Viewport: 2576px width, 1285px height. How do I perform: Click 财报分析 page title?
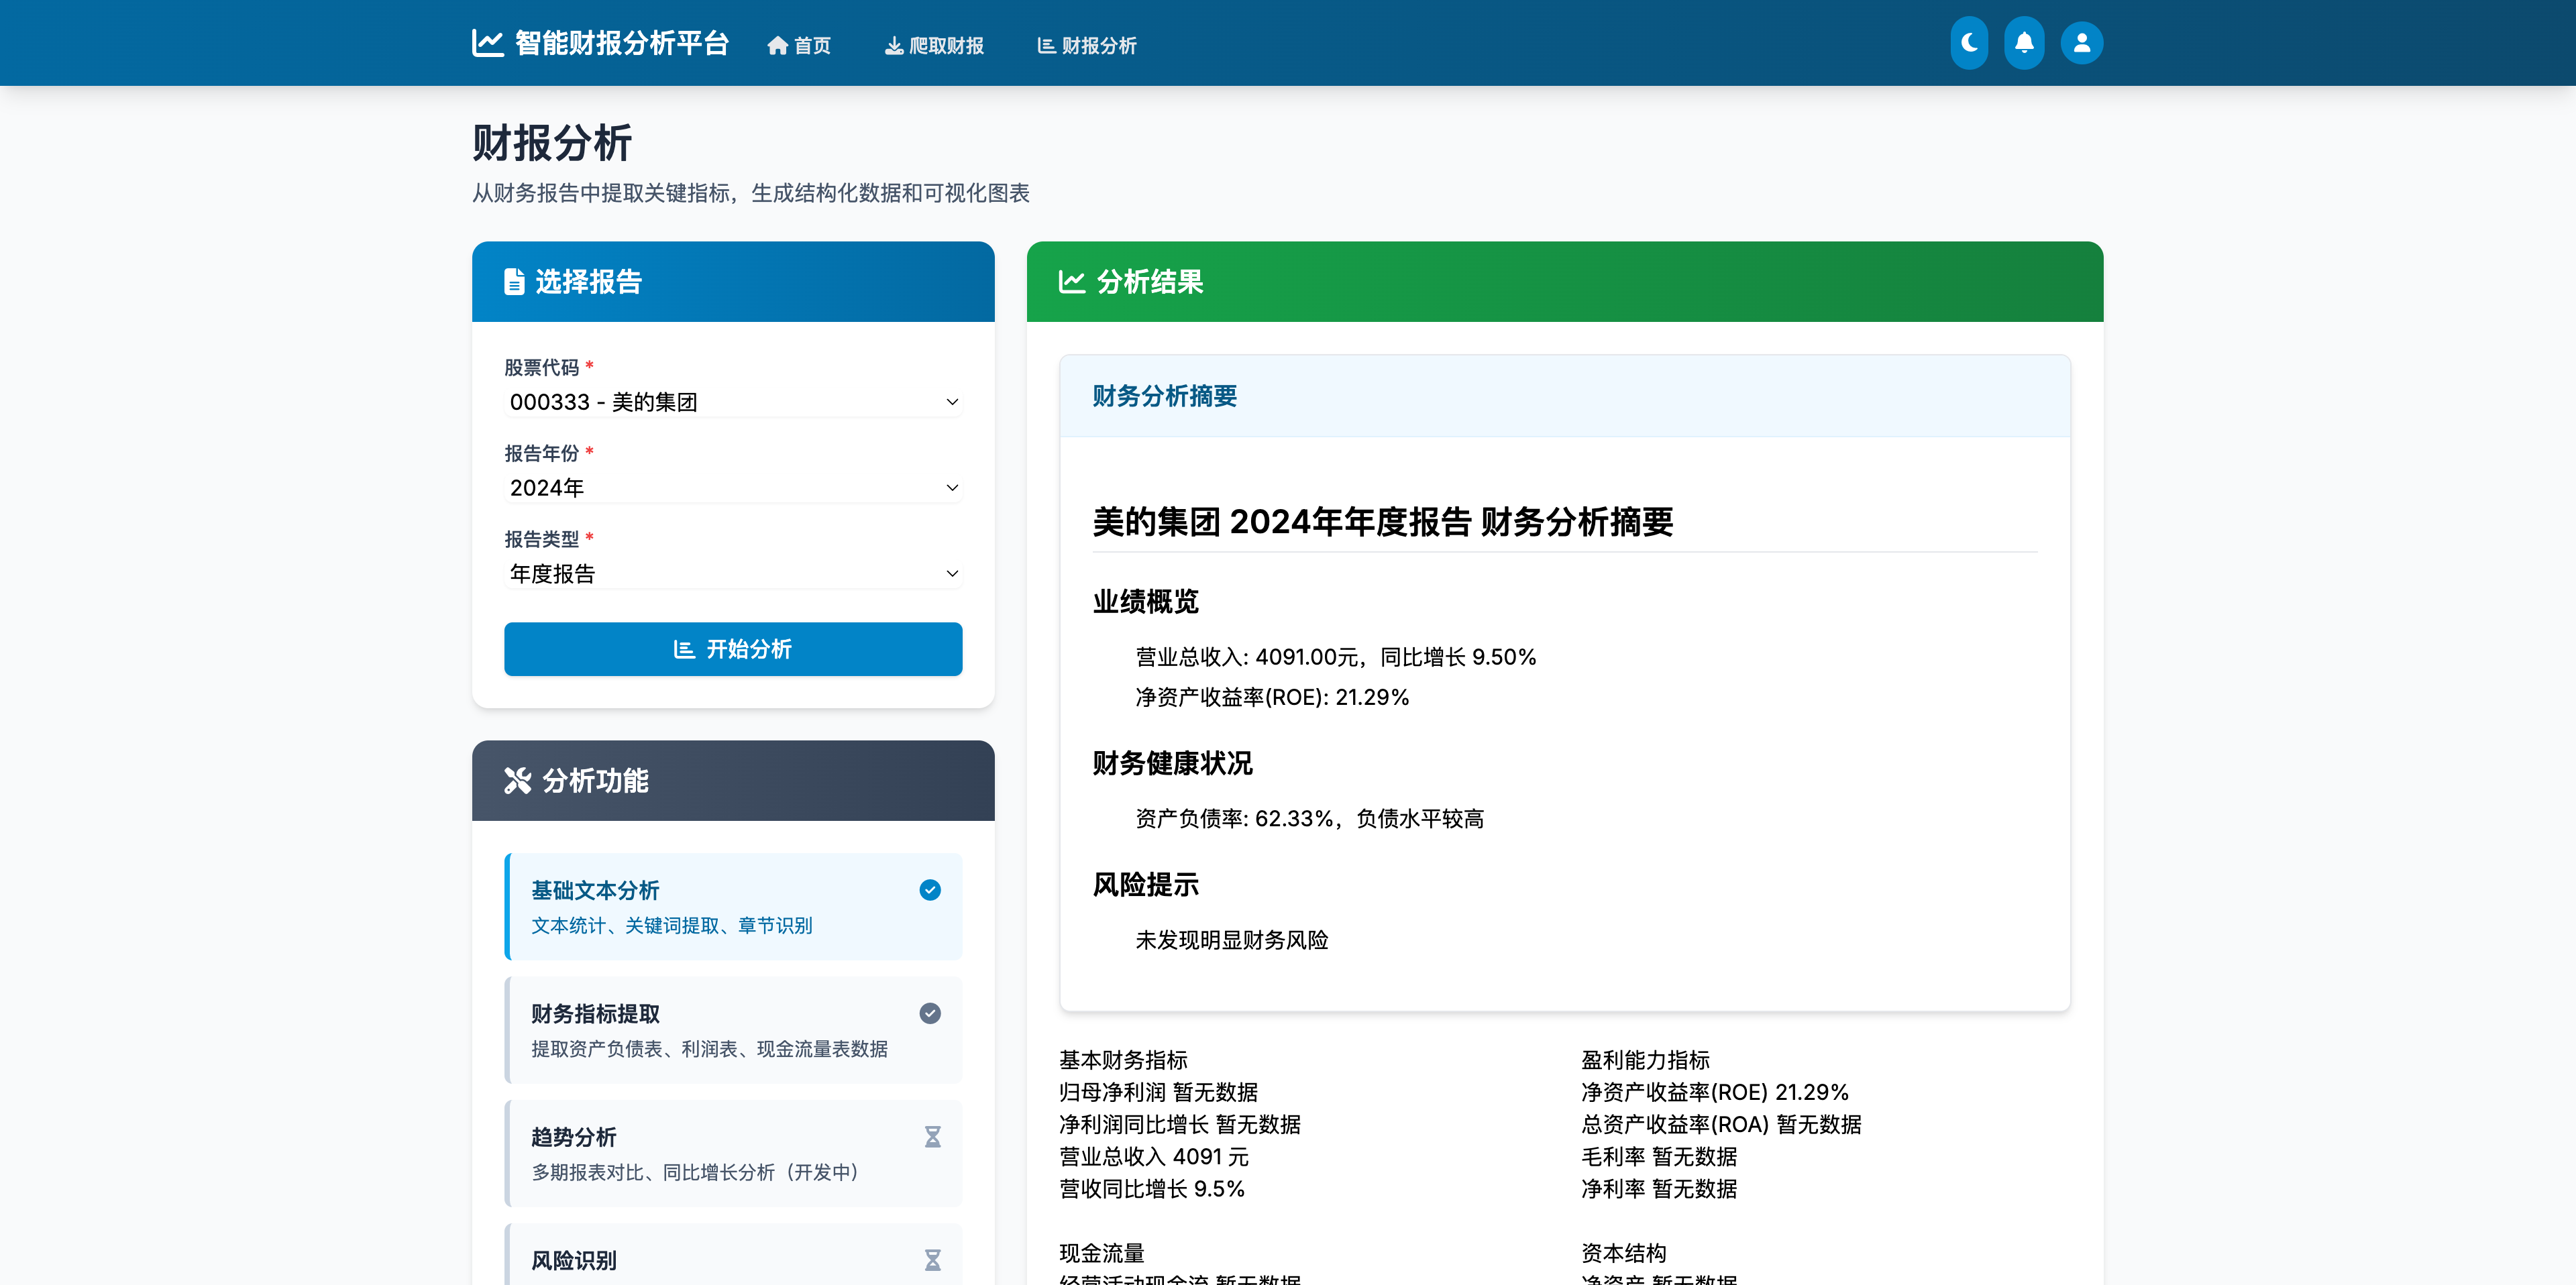552,143
